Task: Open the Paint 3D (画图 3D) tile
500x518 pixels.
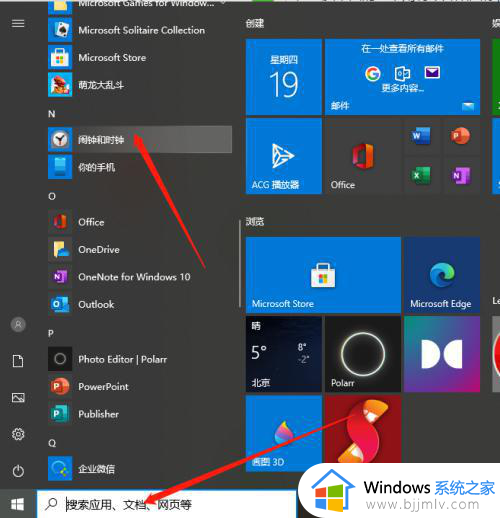Action: (284, 433)
